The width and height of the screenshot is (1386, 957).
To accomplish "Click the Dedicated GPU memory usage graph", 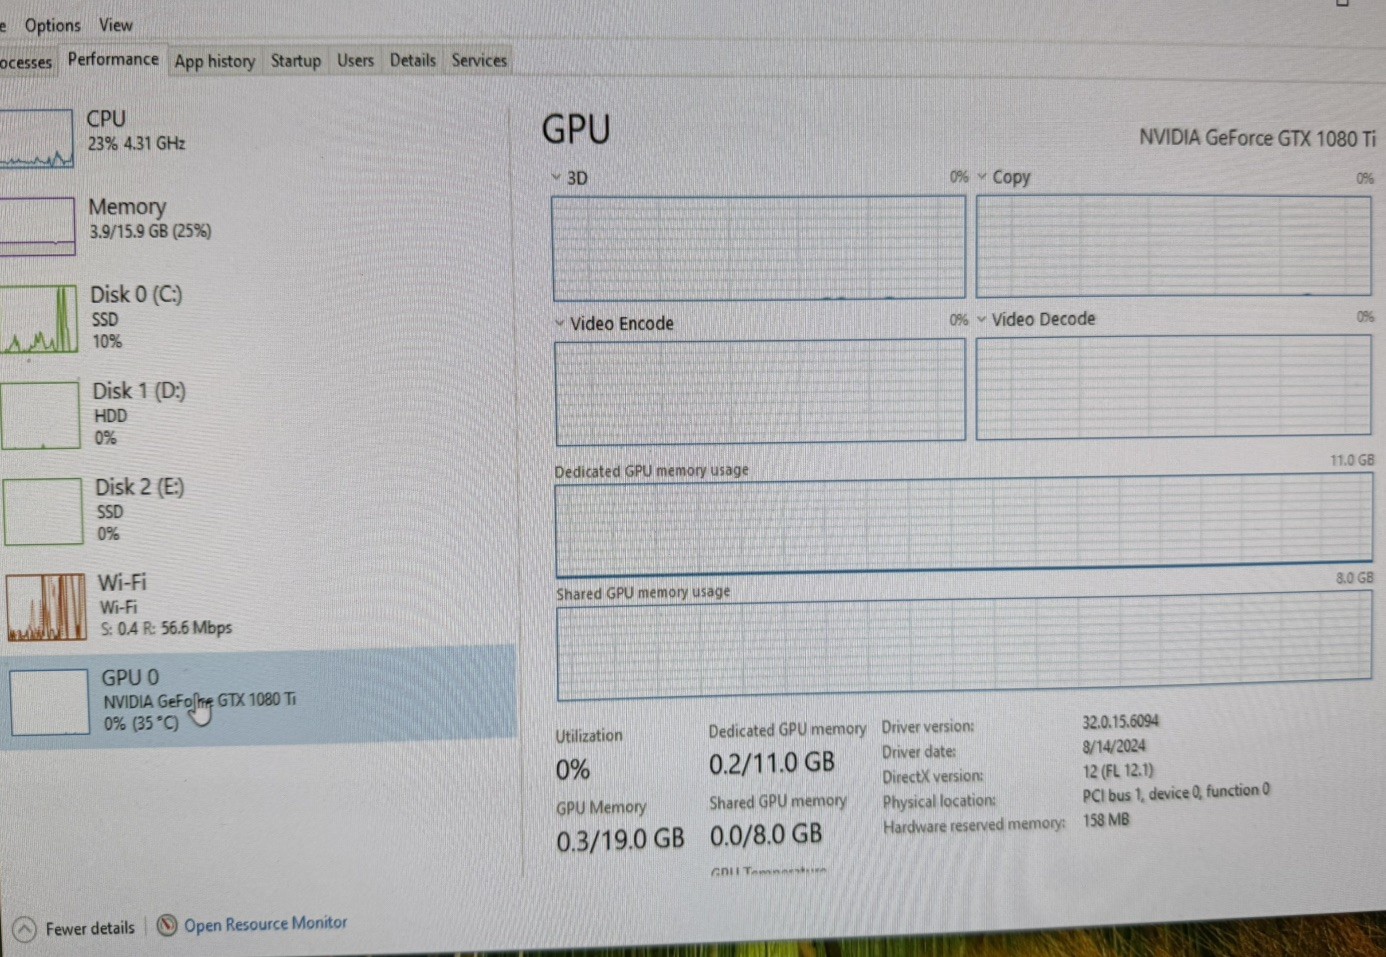I will [964, 525].
